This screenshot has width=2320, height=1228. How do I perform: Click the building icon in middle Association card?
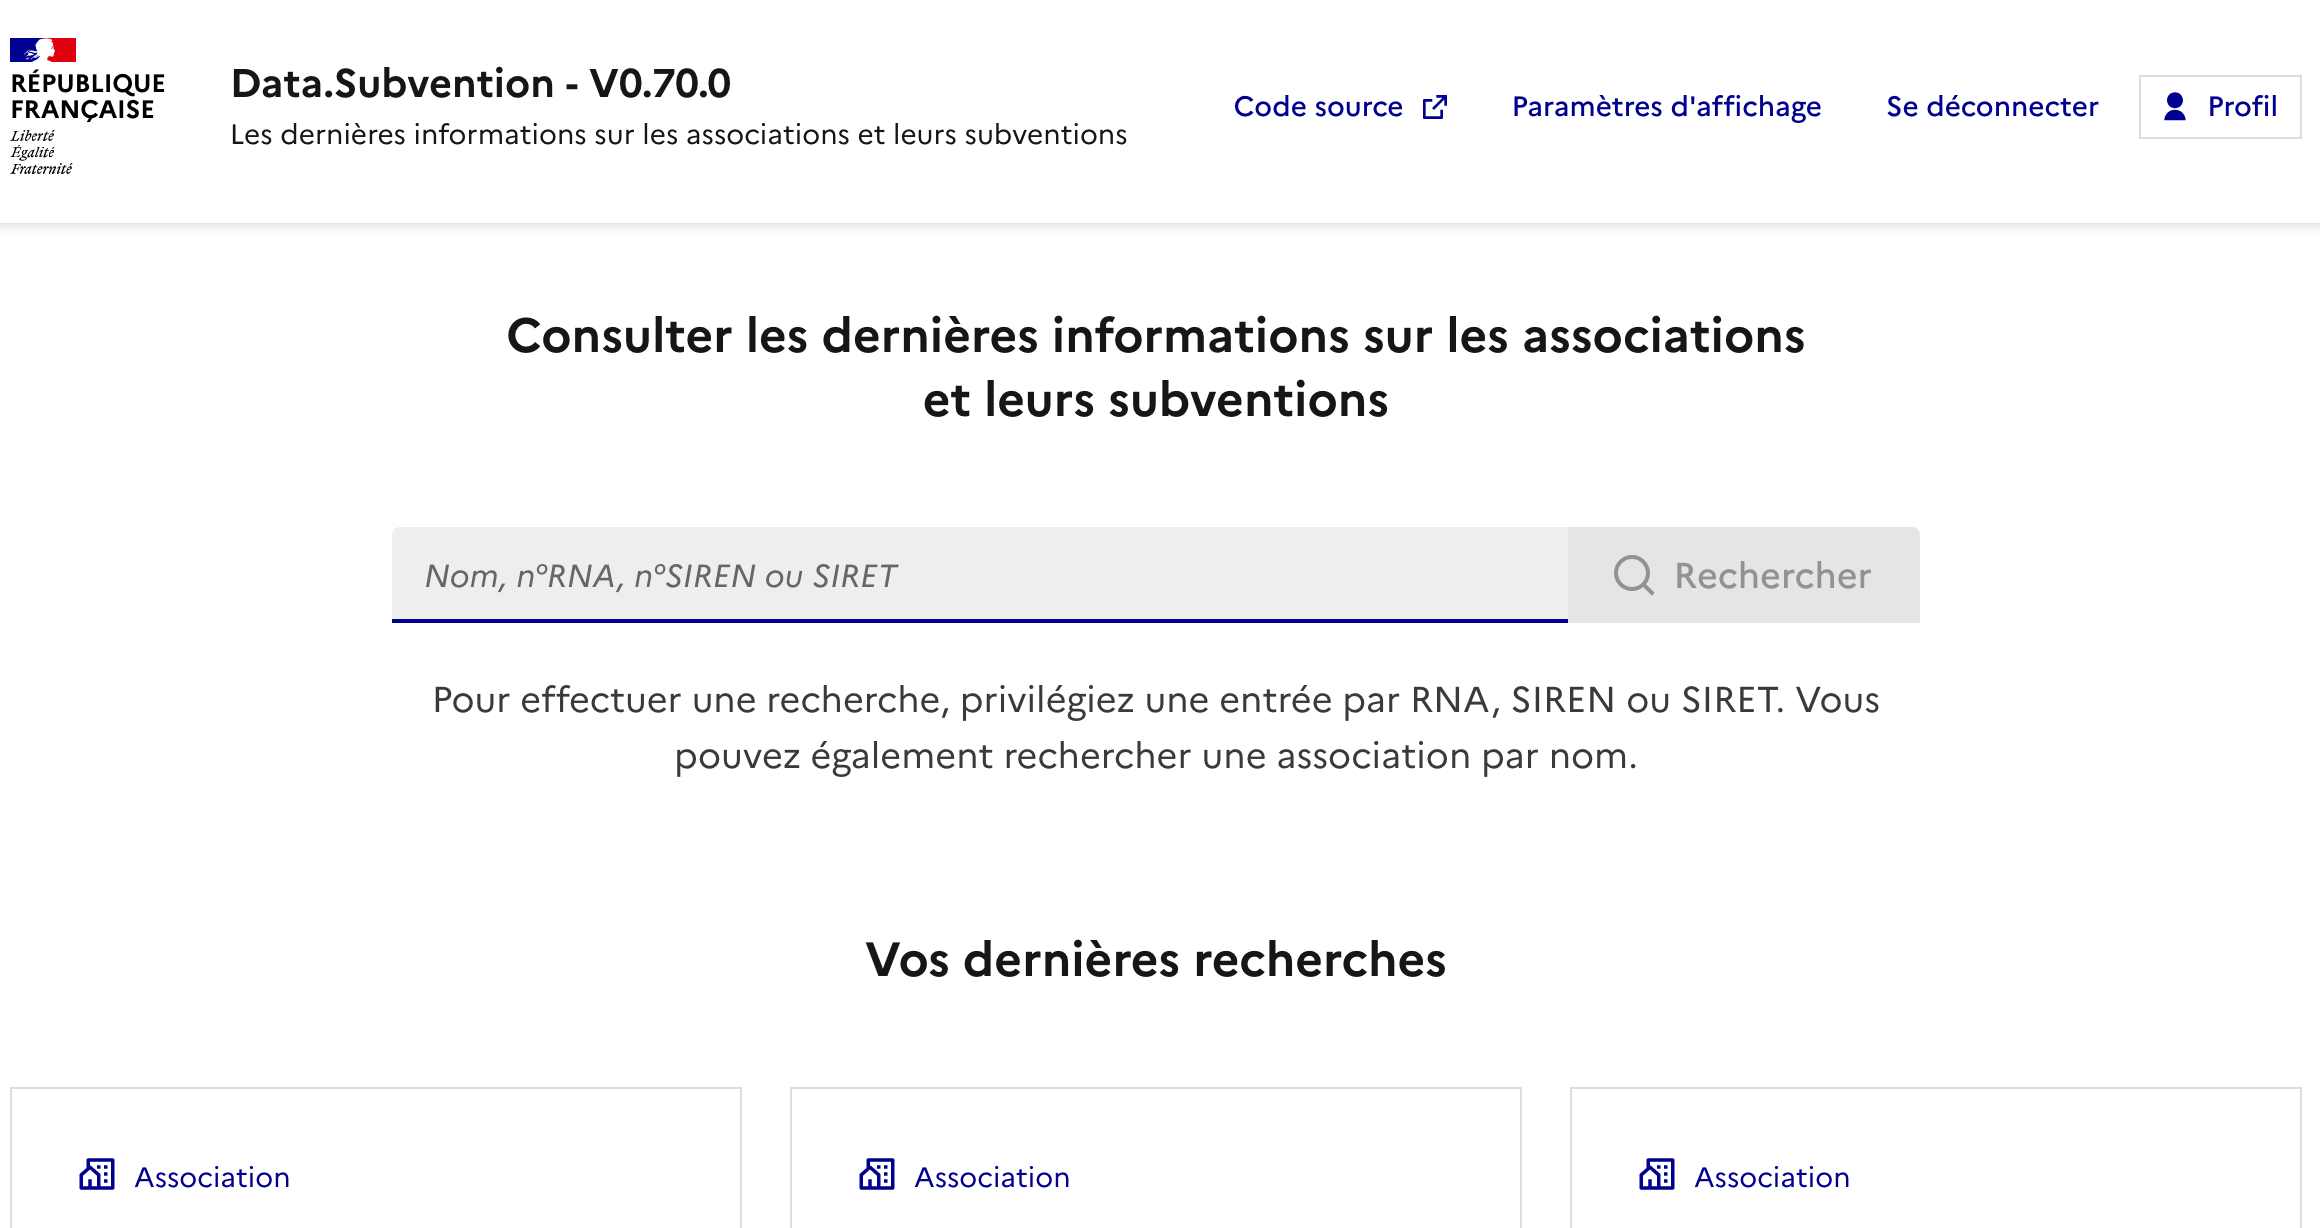tap(877, 1175)
